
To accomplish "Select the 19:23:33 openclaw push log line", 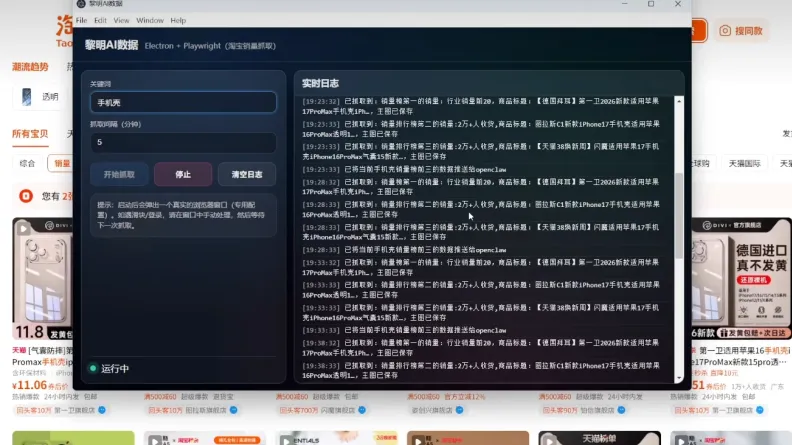I will click(404, 170).
